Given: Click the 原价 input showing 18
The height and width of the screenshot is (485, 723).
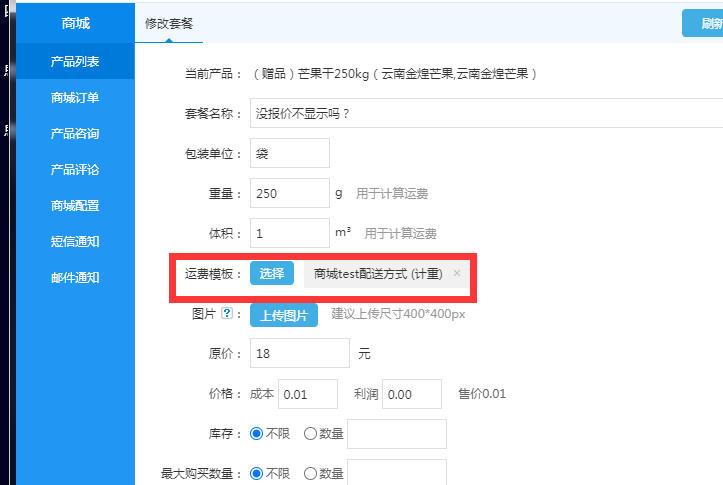Looking at the screenshot, I should [x=299, y=353].
